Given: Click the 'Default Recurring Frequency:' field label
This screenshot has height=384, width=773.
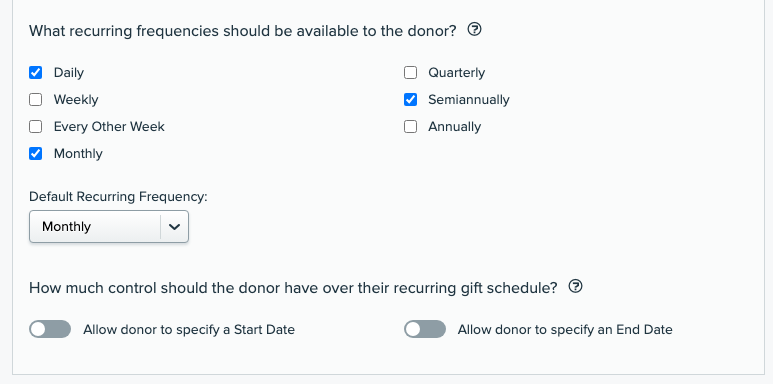Looking at the screenshot, I should point(118,197).
